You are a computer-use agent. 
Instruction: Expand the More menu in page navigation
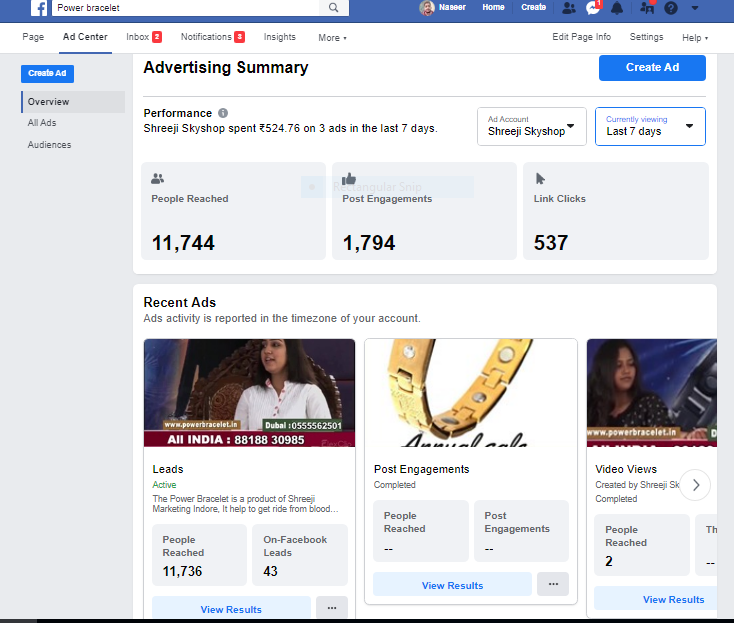[332, 38]
